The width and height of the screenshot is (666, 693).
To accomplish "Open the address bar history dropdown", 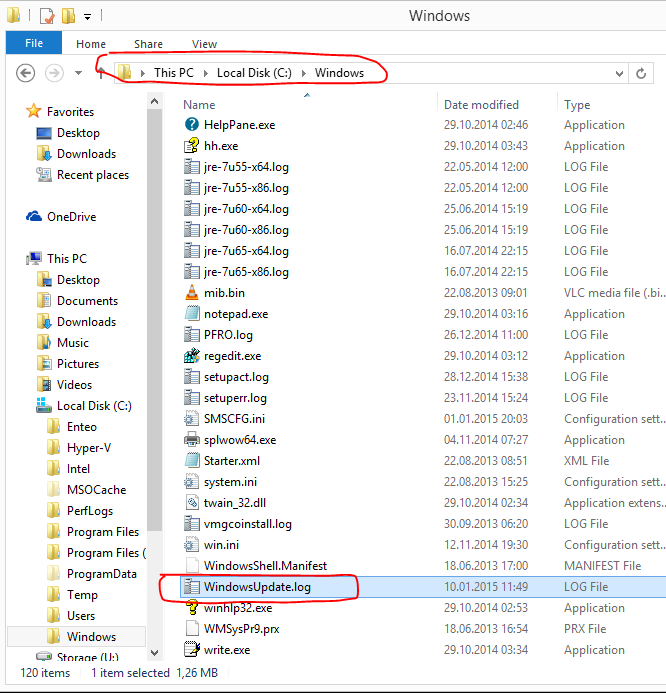I will pos(619,74).
